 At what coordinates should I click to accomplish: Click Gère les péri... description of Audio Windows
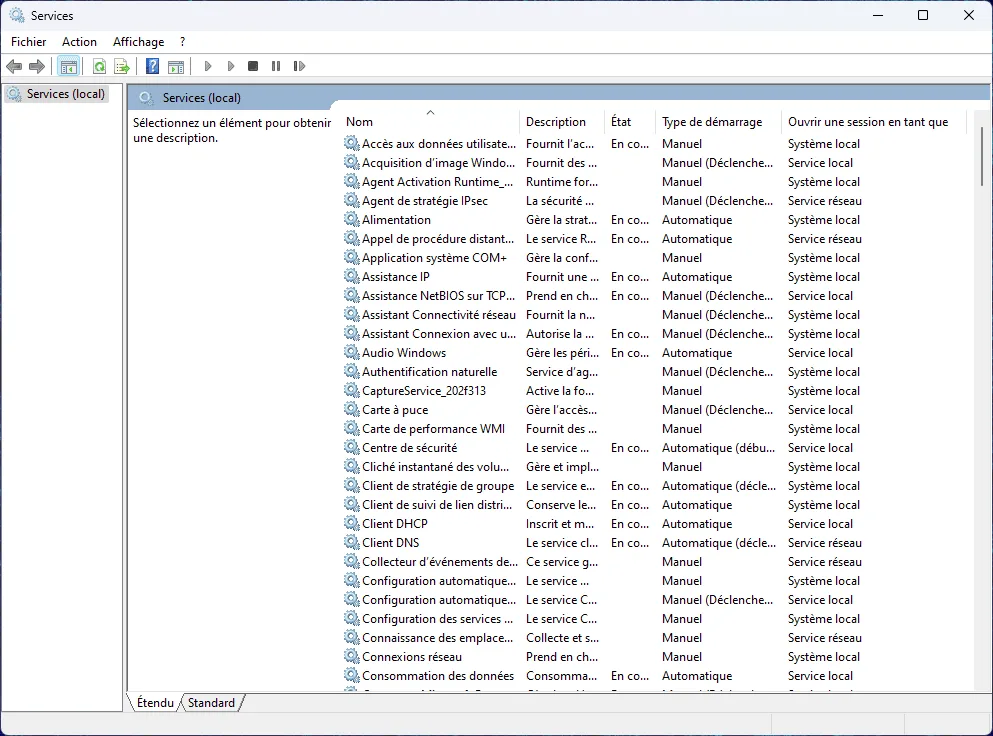[562, 353]
